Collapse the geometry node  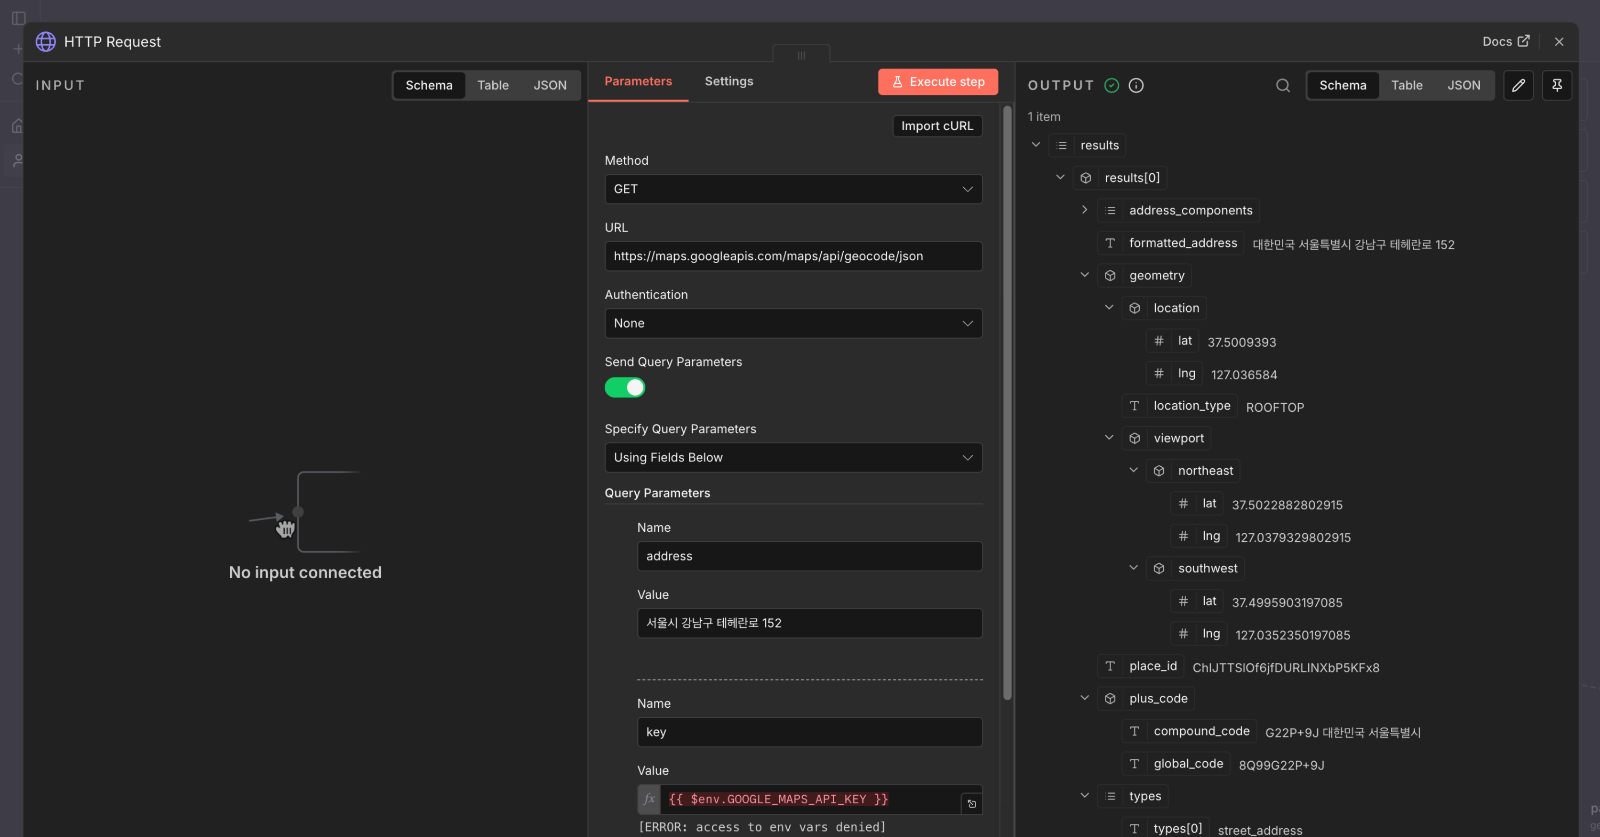(1085, 275)
